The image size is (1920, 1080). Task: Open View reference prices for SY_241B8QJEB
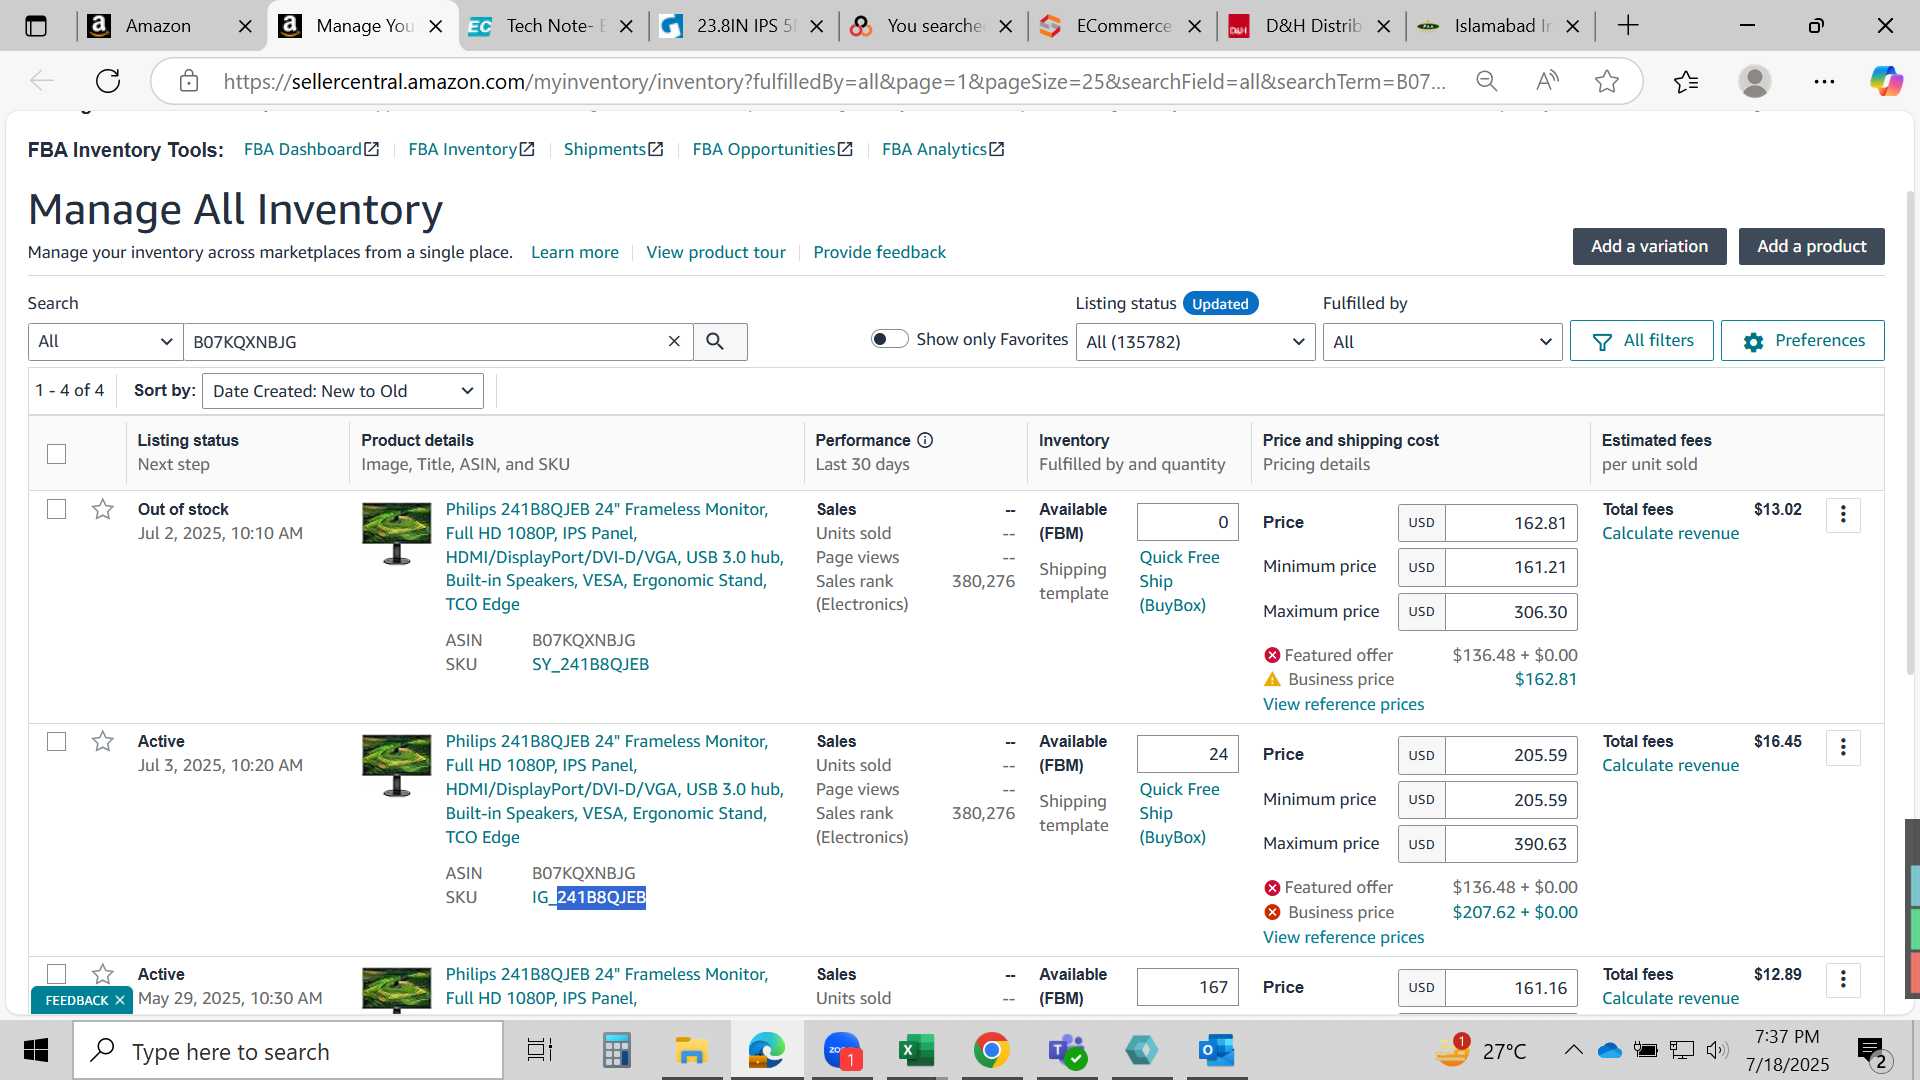[x=1343, y=705]
